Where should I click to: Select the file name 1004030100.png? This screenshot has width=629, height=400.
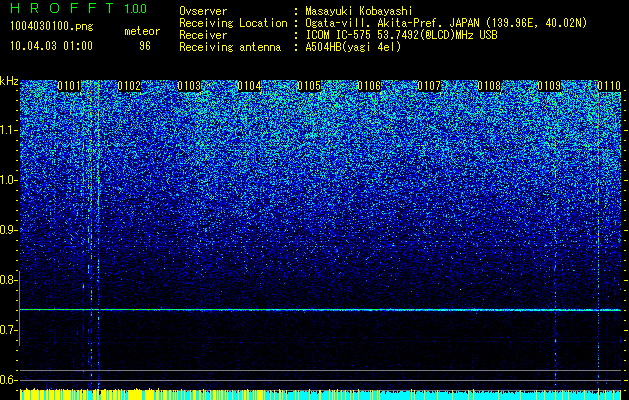[x=52, y=27]
